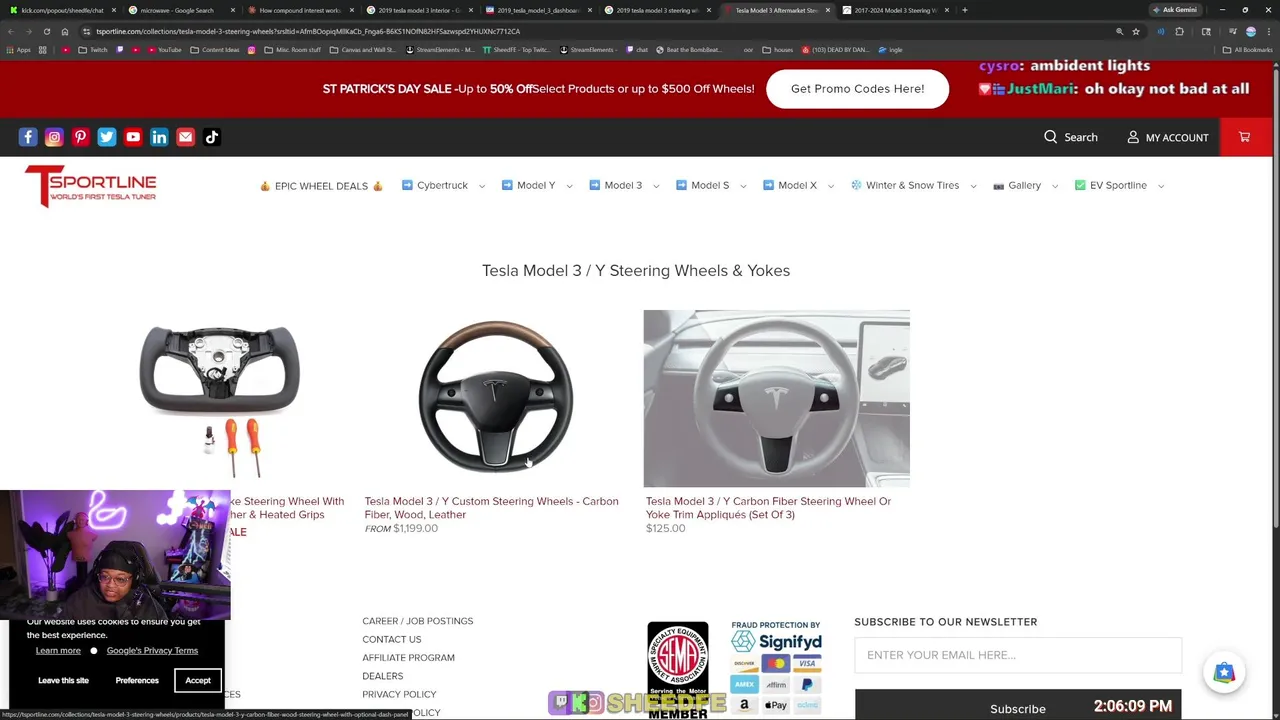Image resolution: width=1280 pixels, height=720 pixels.
Task: Open TSportline YouTube icon in header
Action: (133, 137)
